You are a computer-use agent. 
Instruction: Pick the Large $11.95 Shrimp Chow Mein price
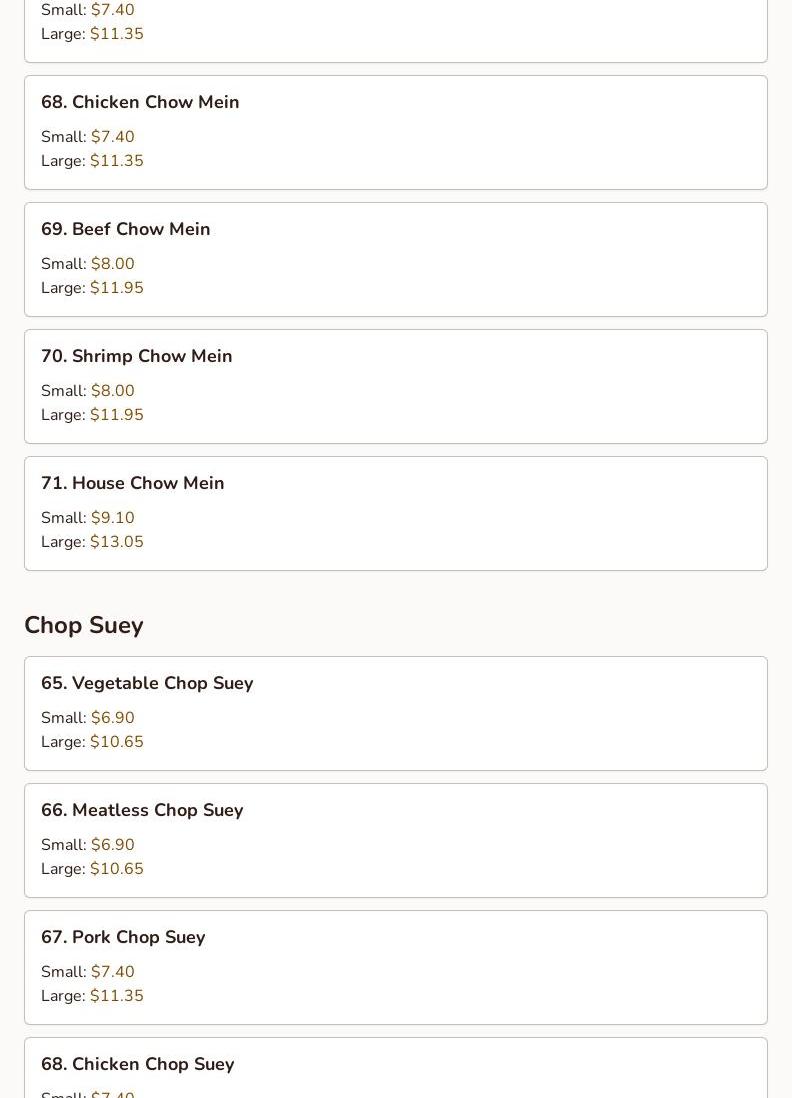click(92, 415)
